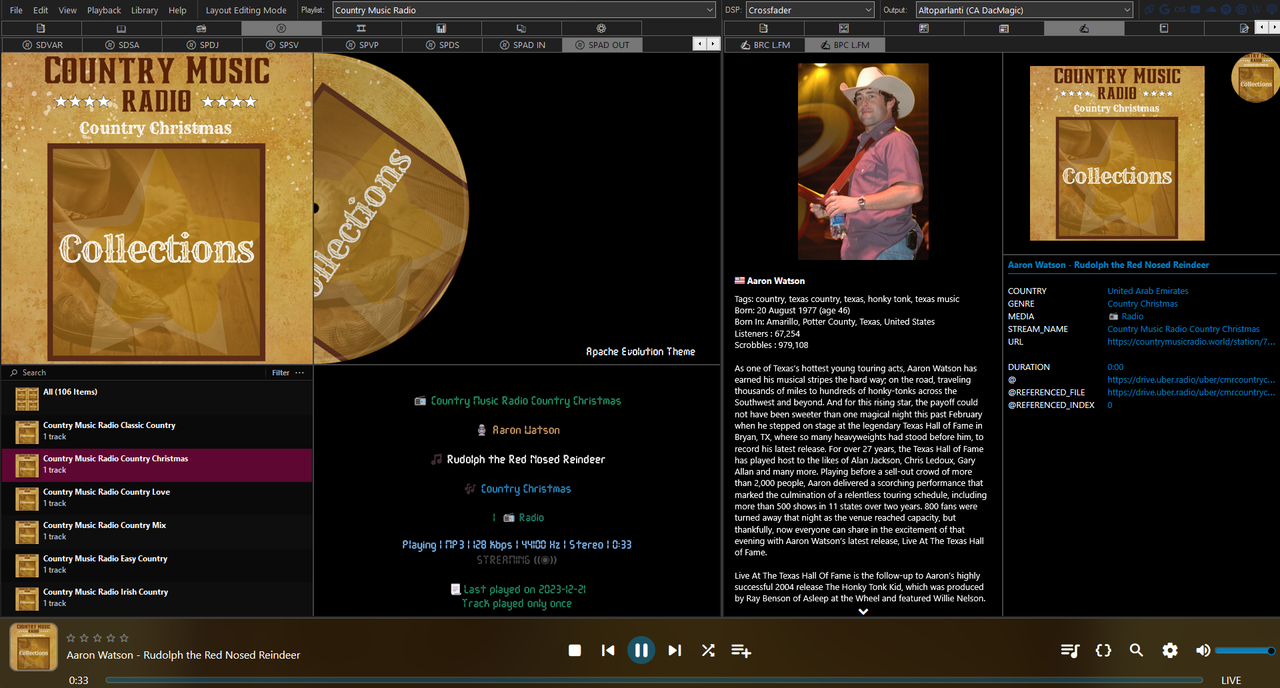Select the document icon tab in left panel

(x=41, y=28)
